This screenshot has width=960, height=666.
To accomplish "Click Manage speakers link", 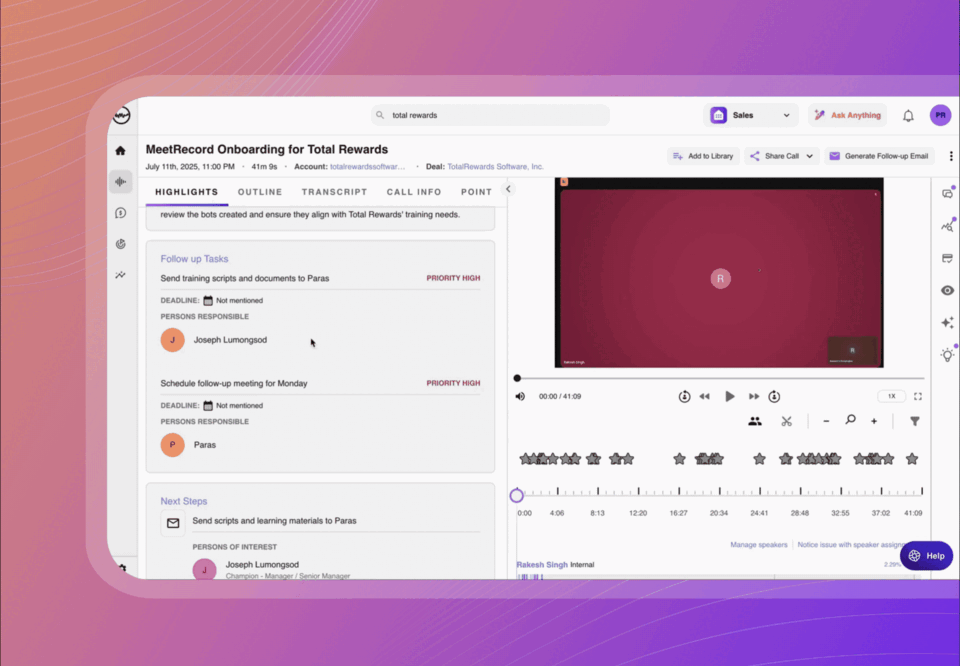I will (x=759, y=545).
